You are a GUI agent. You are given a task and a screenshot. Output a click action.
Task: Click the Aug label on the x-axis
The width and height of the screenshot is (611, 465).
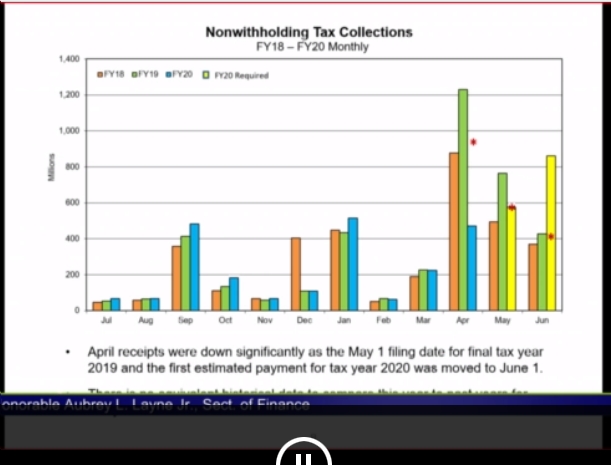pyautogui.click(x=146, y=320)
